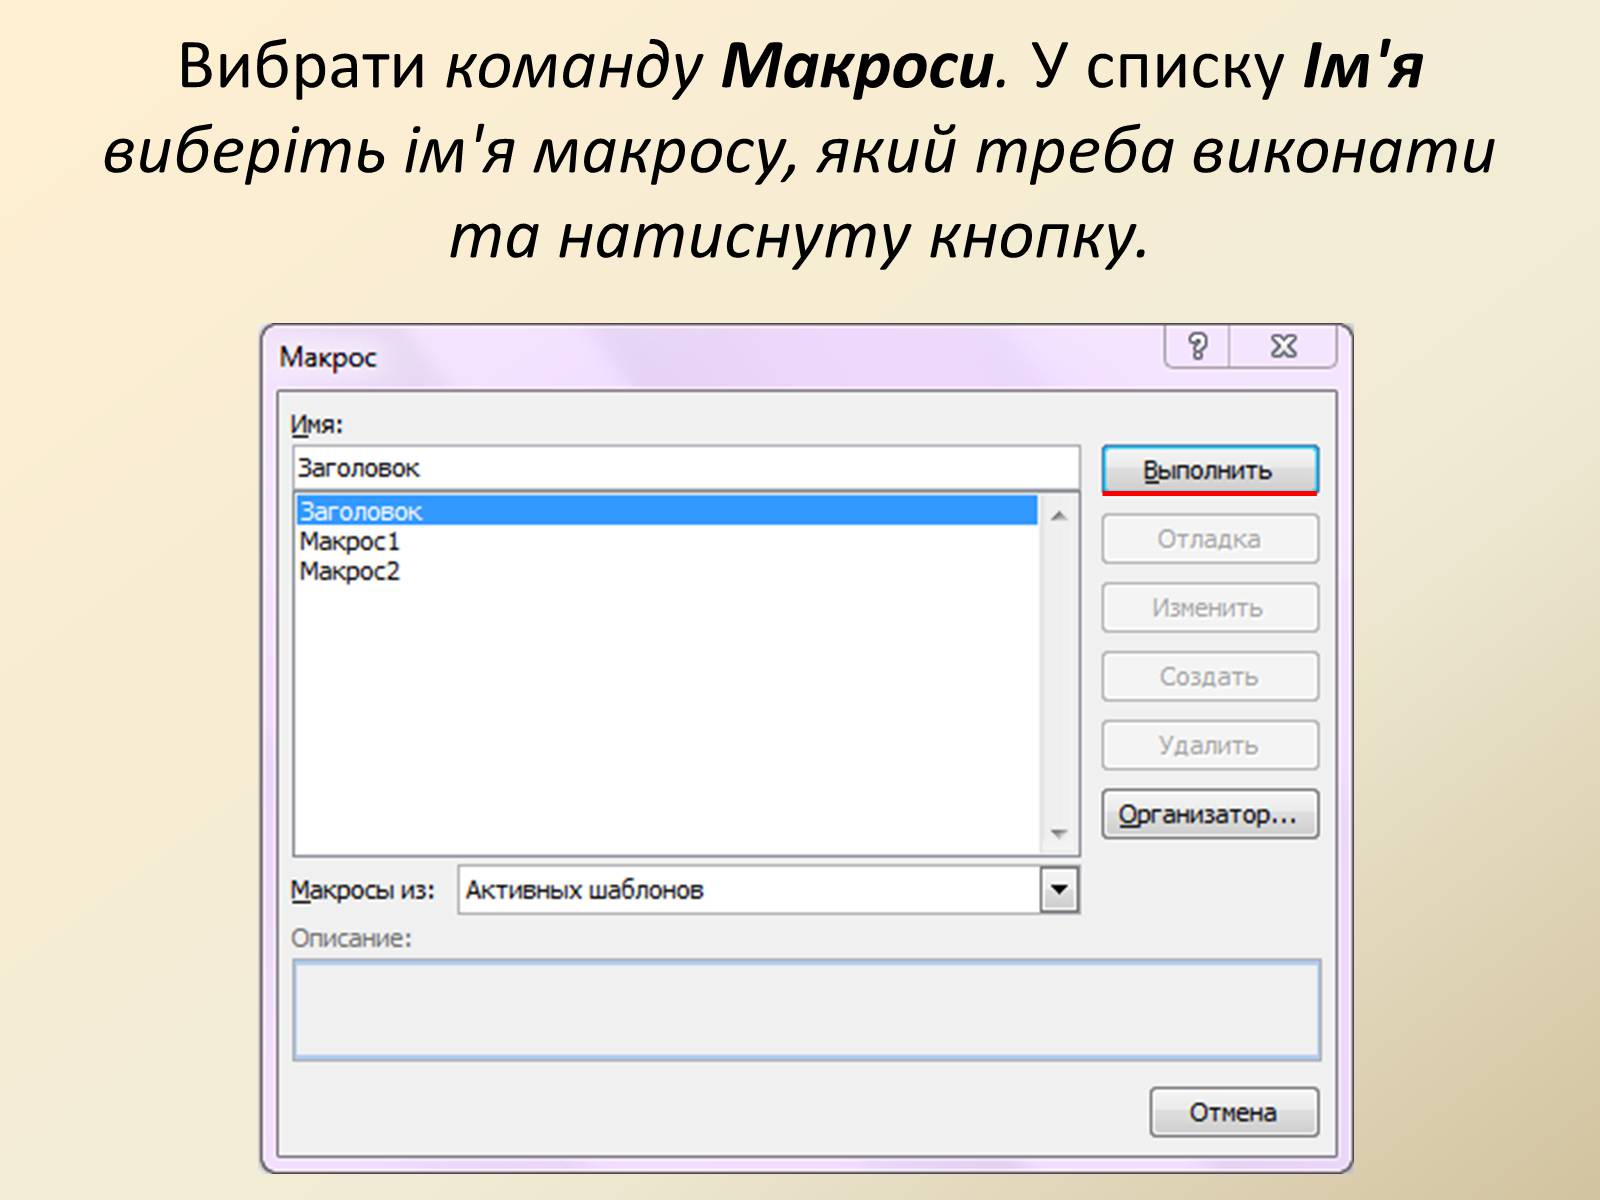Open the Организатор dialog
Viewport: 1600px width, 1200px height.
[x=1209, y=815]
